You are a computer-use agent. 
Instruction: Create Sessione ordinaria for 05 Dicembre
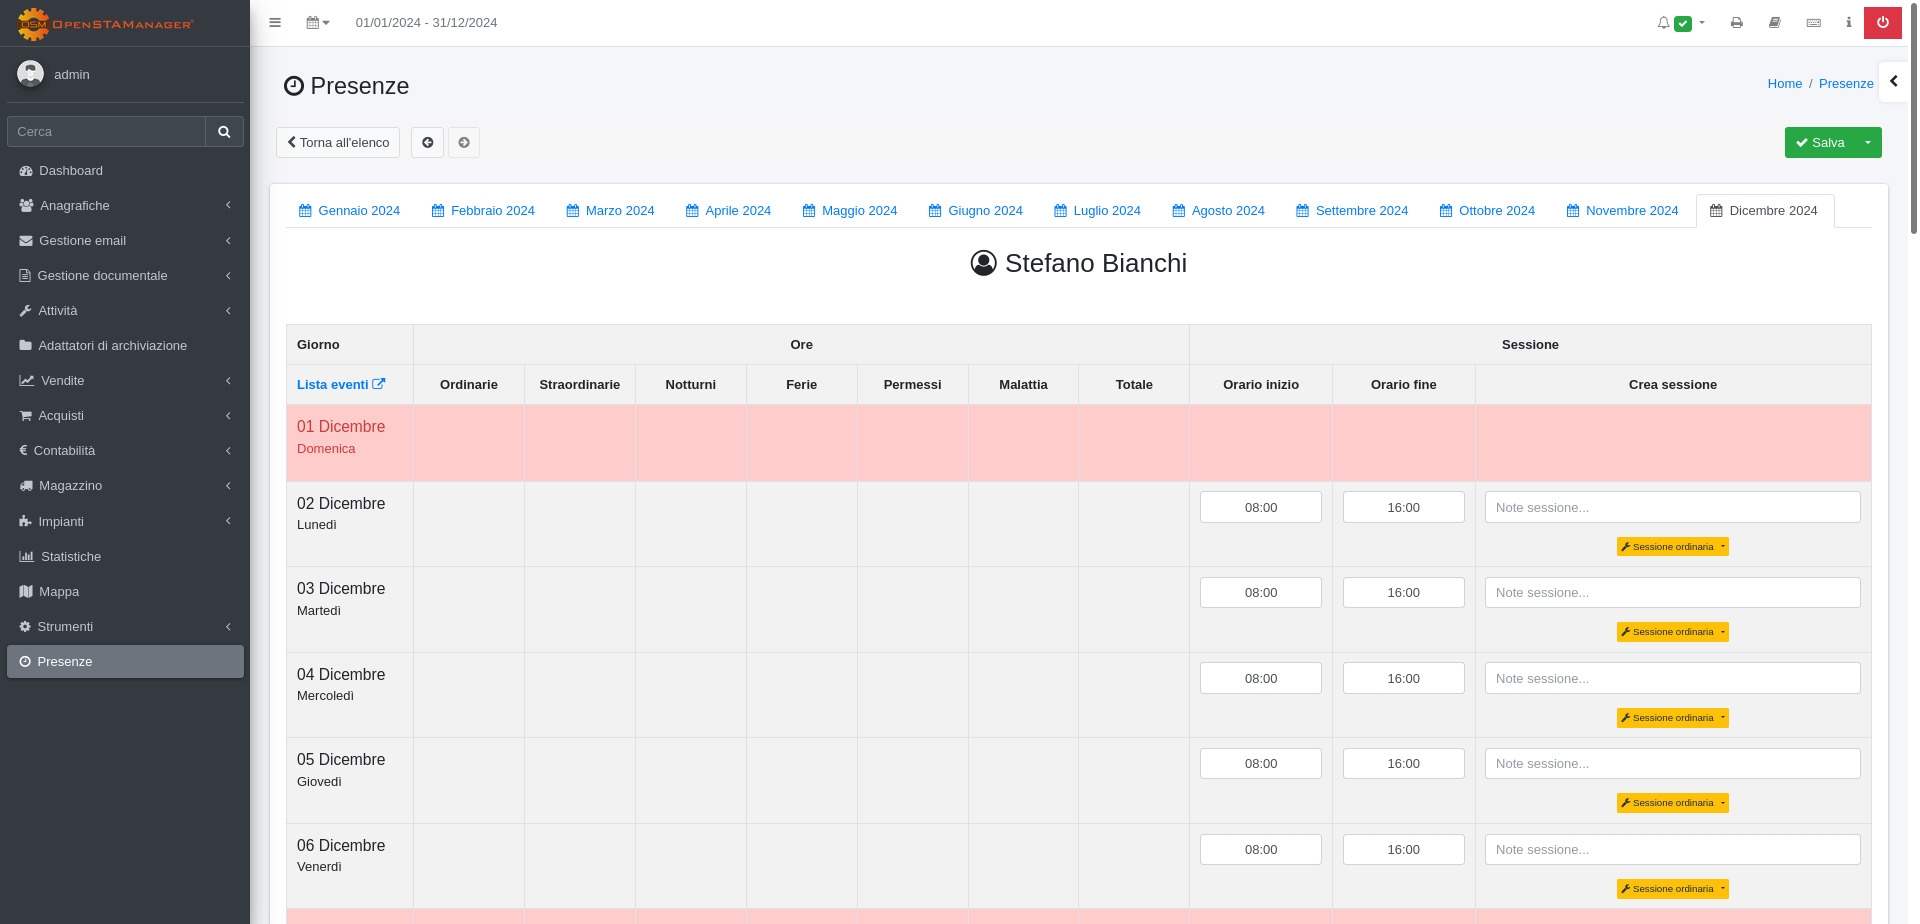pyautogui.click(x=1667, y=803)
